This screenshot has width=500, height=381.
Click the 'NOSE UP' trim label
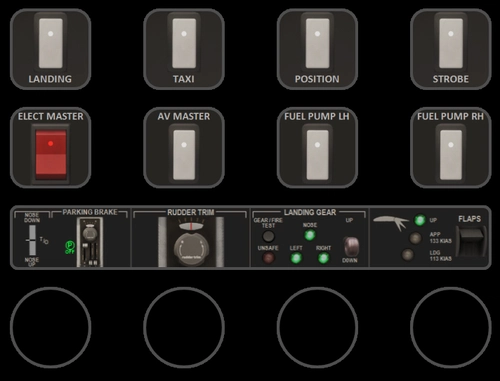[x=32, y=262]
